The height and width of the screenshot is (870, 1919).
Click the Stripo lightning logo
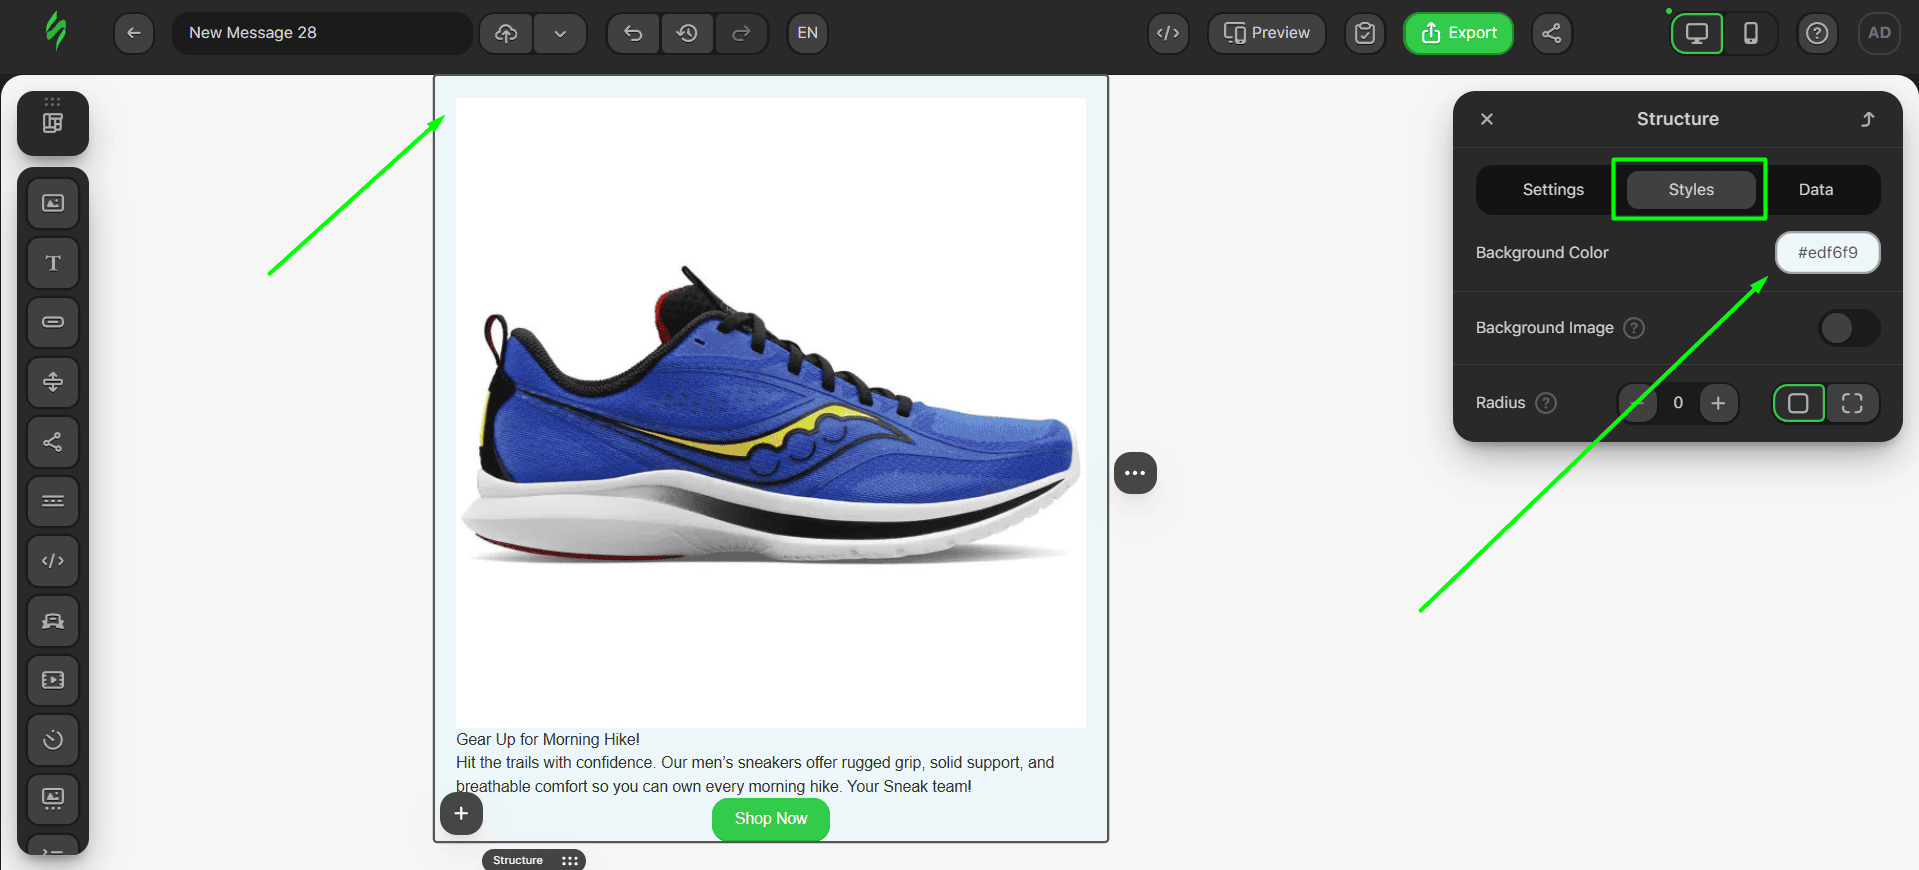point(56,32)
